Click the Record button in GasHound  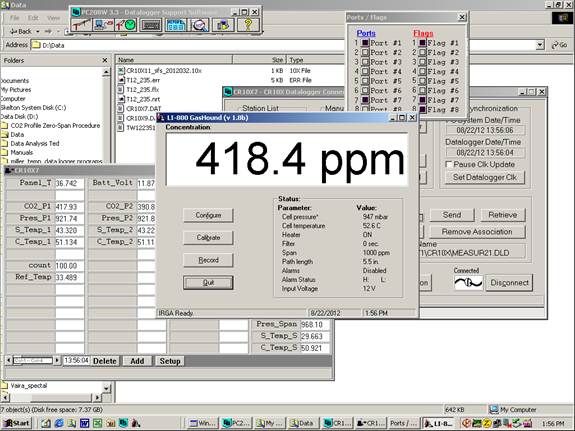tap(208, 260)
